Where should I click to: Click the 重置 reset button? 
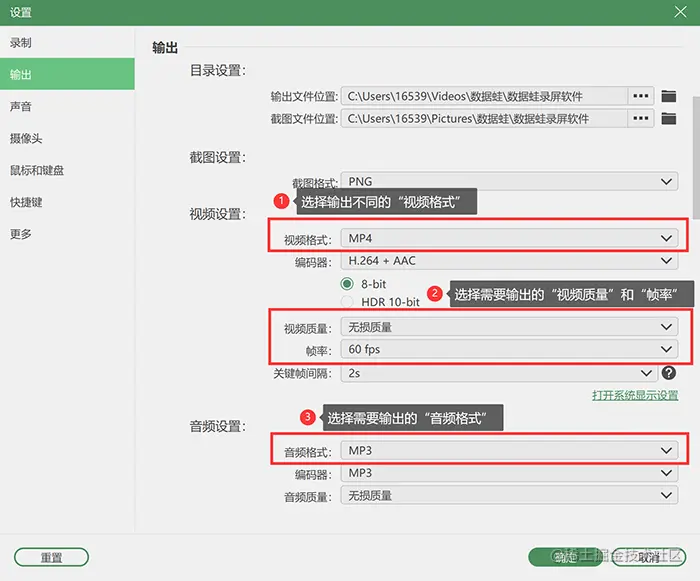(51, 557)
